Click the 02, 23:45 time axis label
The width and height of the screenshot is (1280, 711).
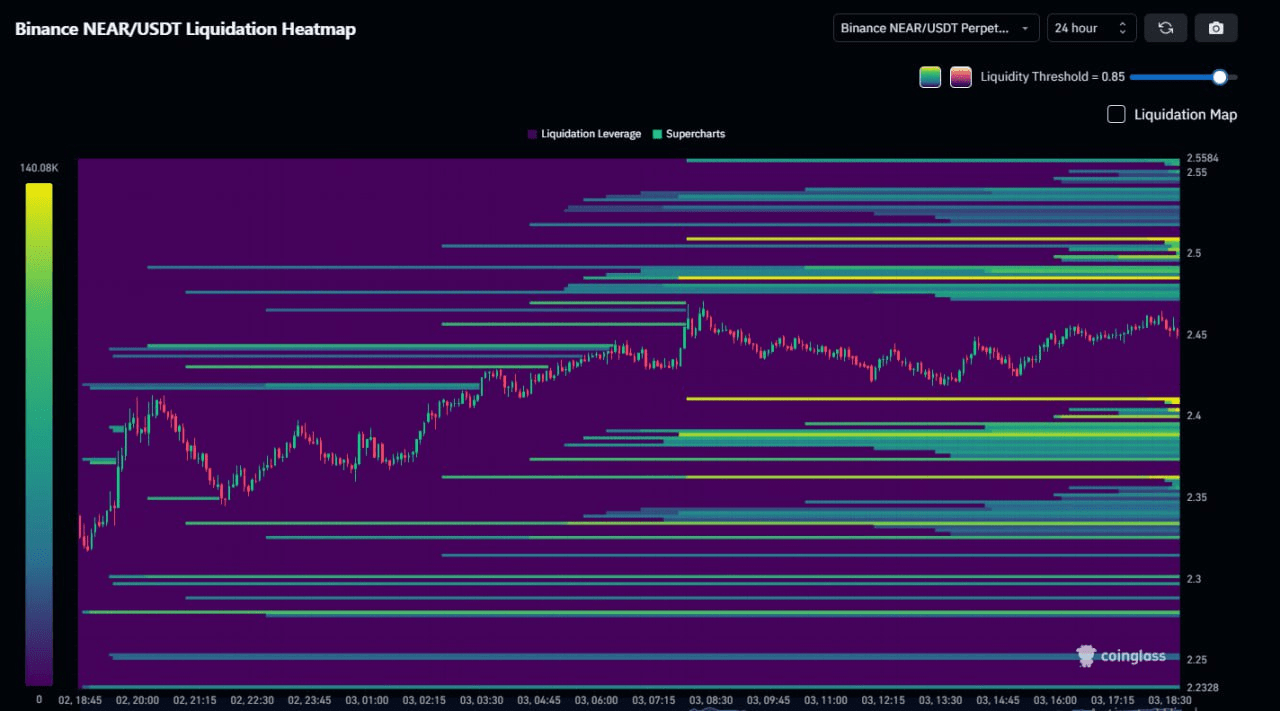[309, 700]
